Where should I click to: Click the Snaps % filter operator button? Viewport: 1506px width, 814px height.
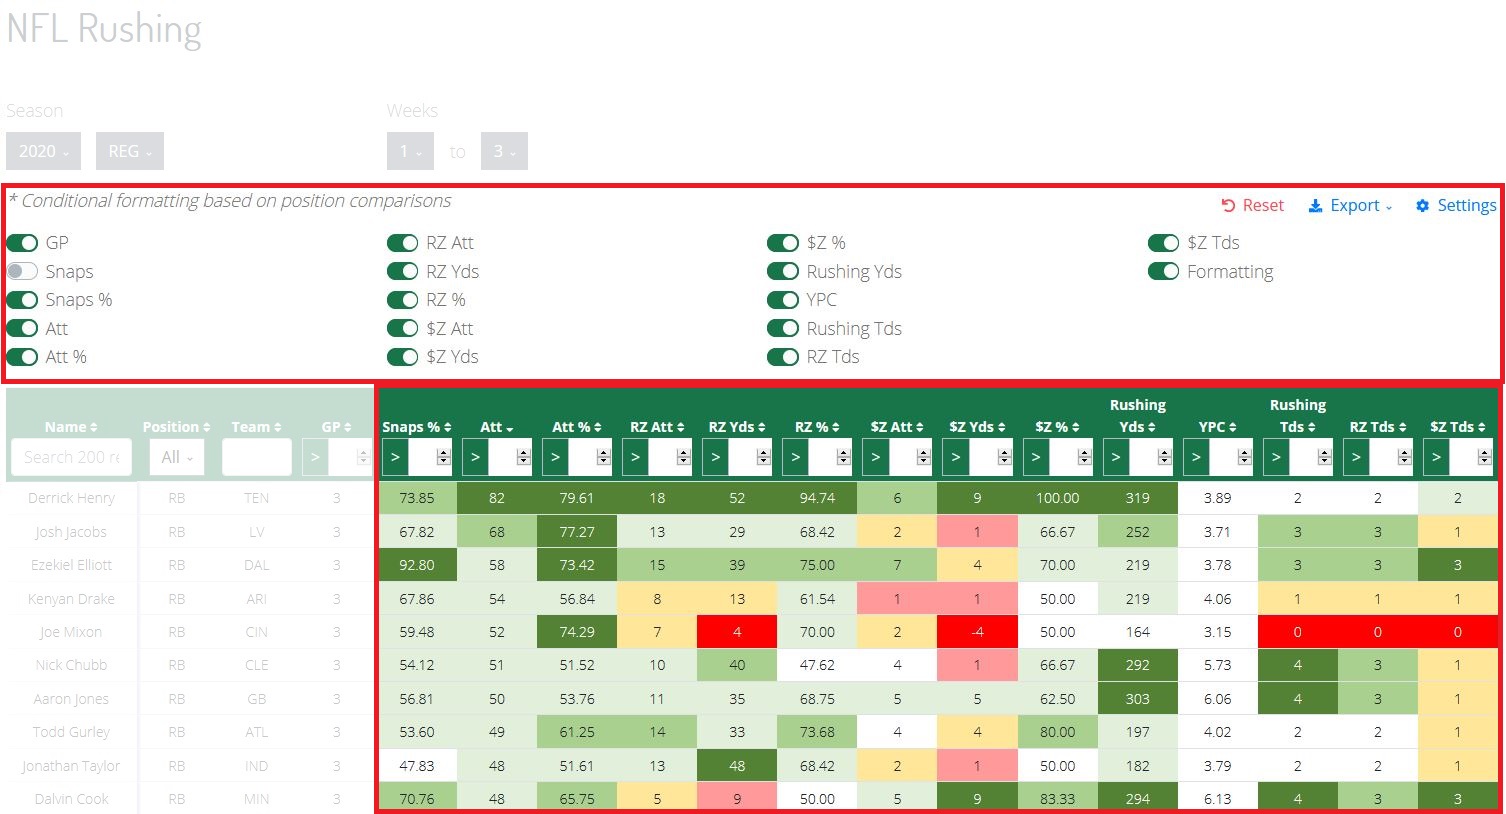395,457
